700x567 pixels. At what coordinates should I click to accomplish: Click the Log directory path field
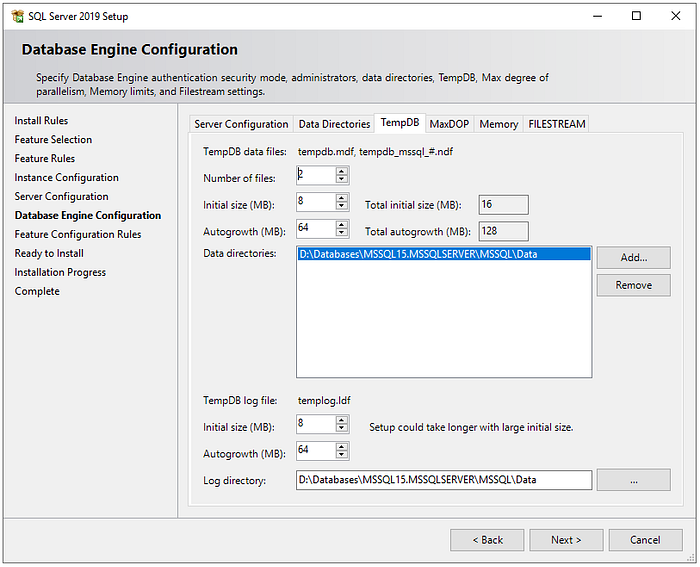tap(444, 480)
